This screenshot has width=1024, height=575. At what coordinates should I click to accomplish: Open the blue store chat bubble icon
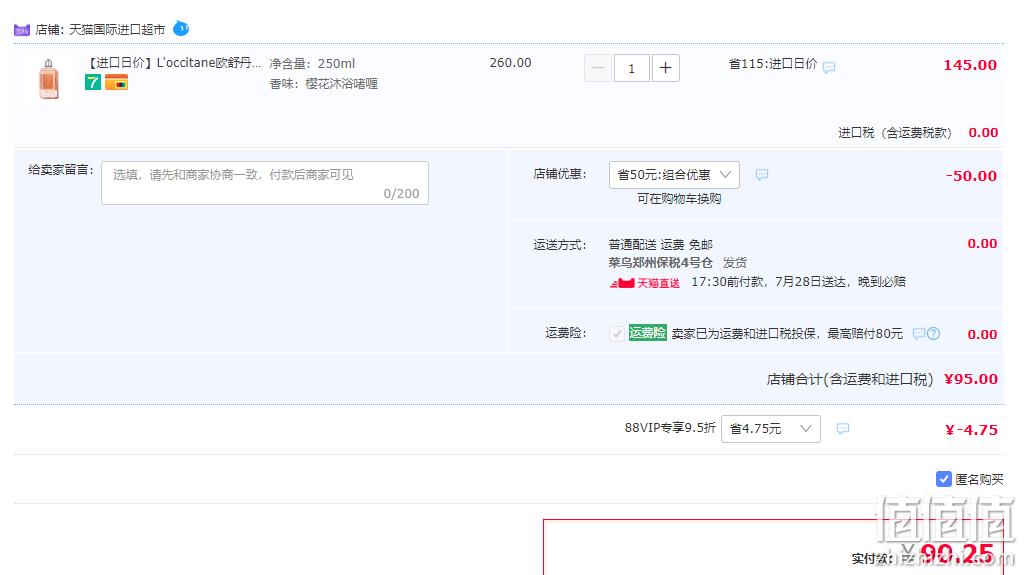181,29
